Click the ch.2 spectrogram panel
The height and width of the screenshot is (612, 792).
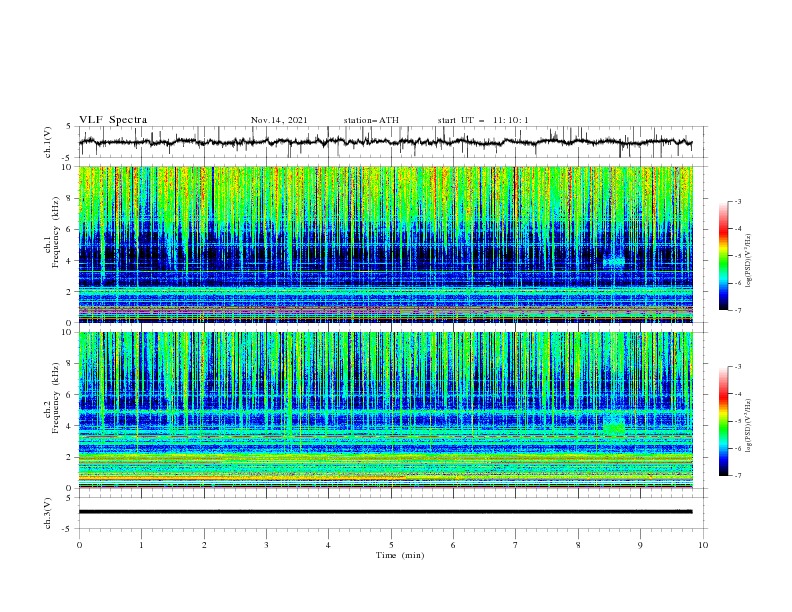386,410
